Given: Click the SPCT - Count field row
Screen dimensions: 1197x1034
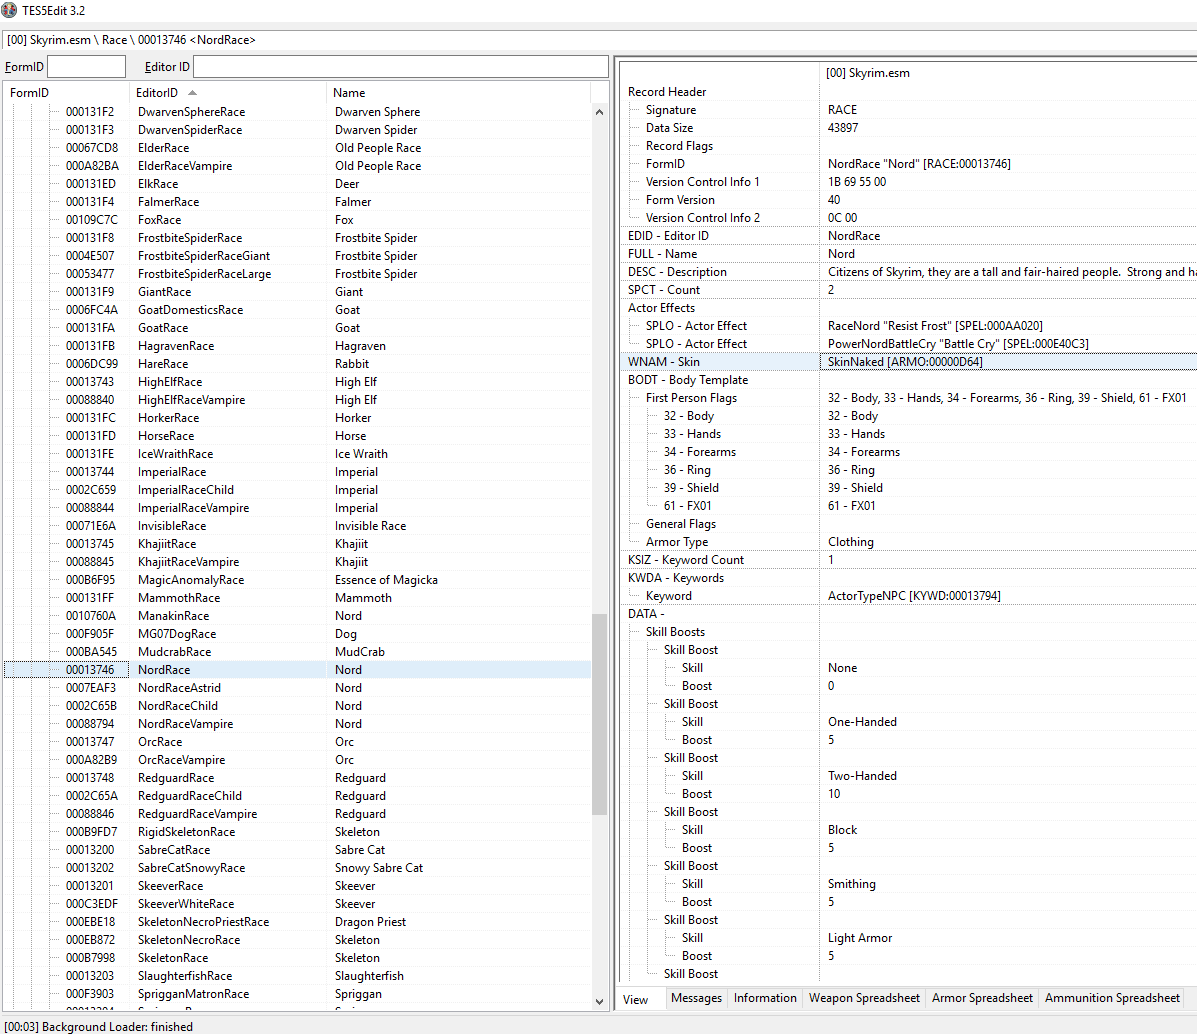Looking at the screenshot, I should (910, 290).
